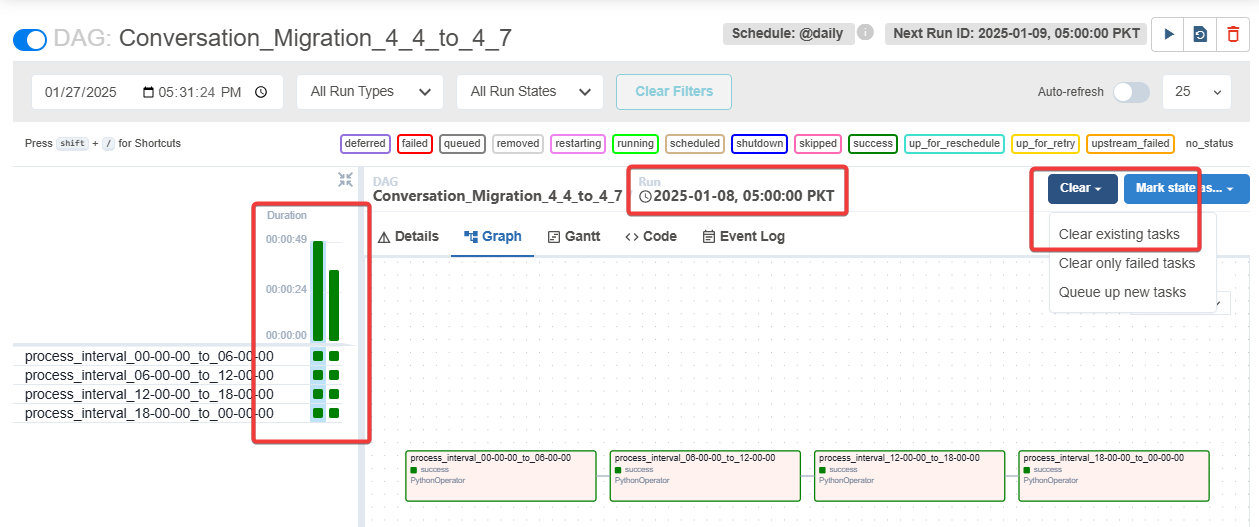Filter by the failed status legend badge
This screenshot has height=527, width=1259.
[x=414, y=144]
